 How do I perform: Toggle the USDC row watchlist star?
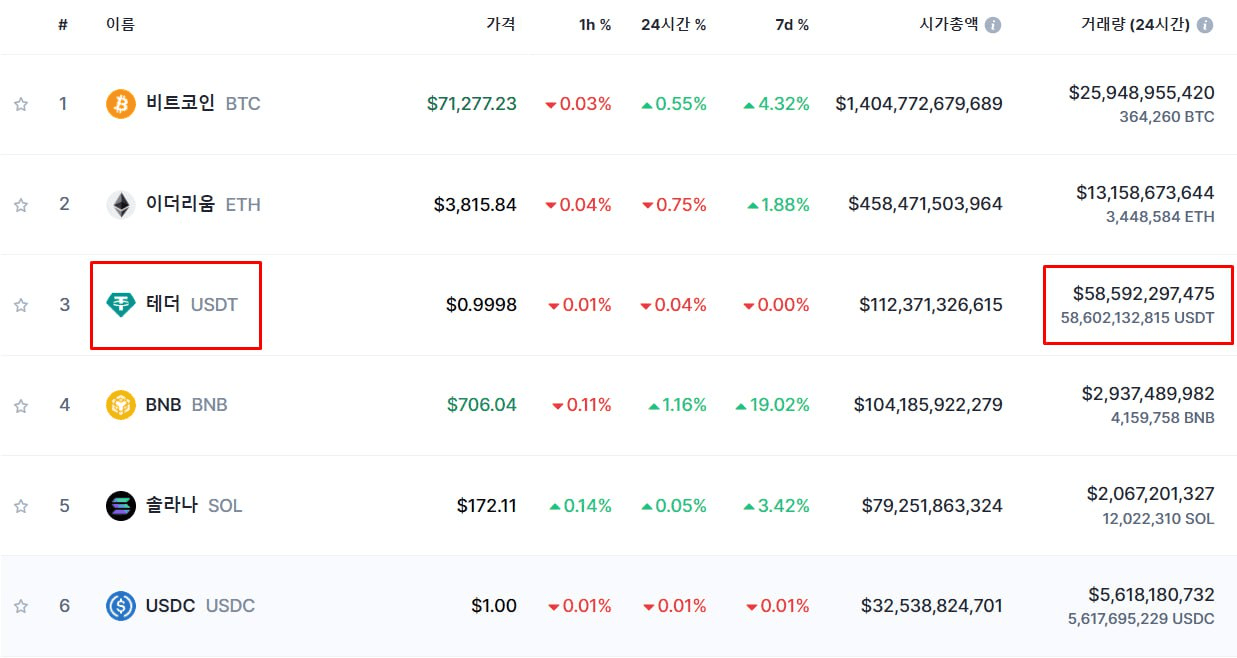pos(21,606)
